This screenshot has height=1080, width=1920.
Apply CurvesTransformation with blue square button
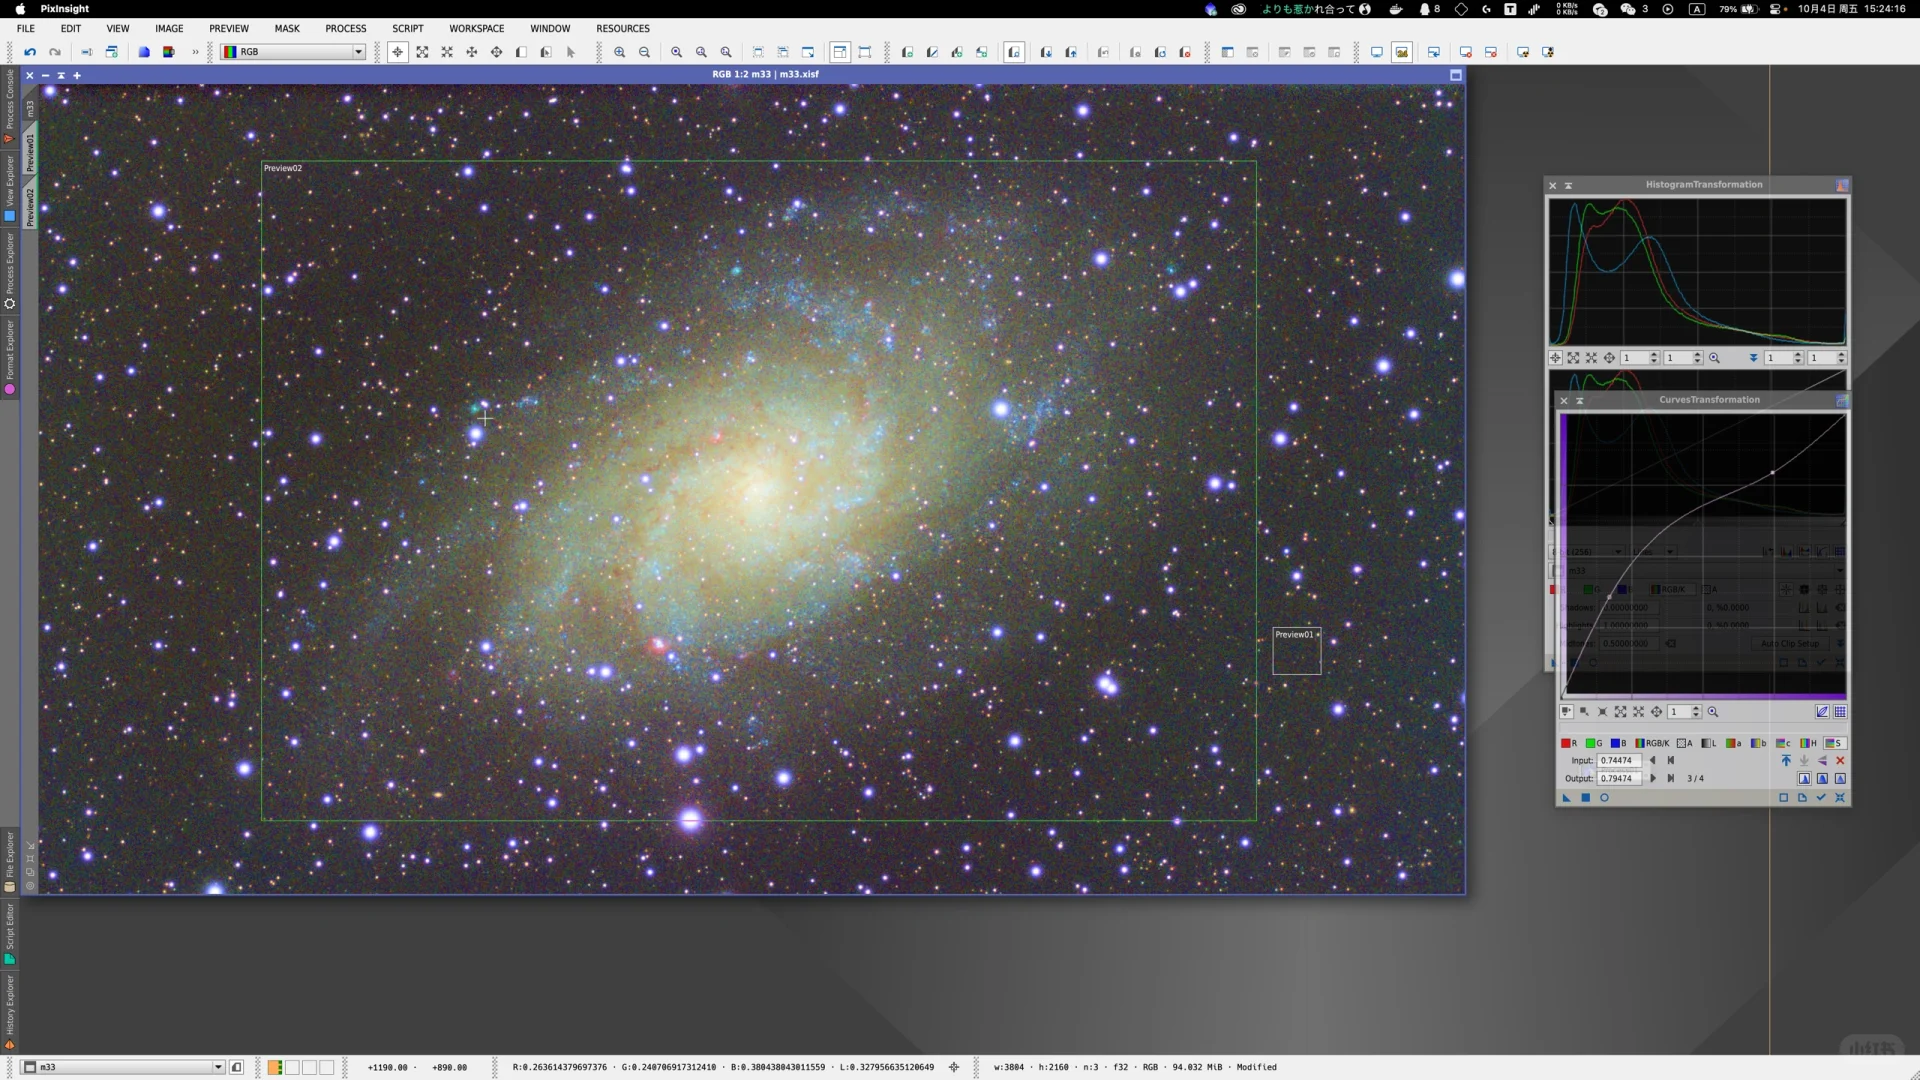pos(1585,798)
